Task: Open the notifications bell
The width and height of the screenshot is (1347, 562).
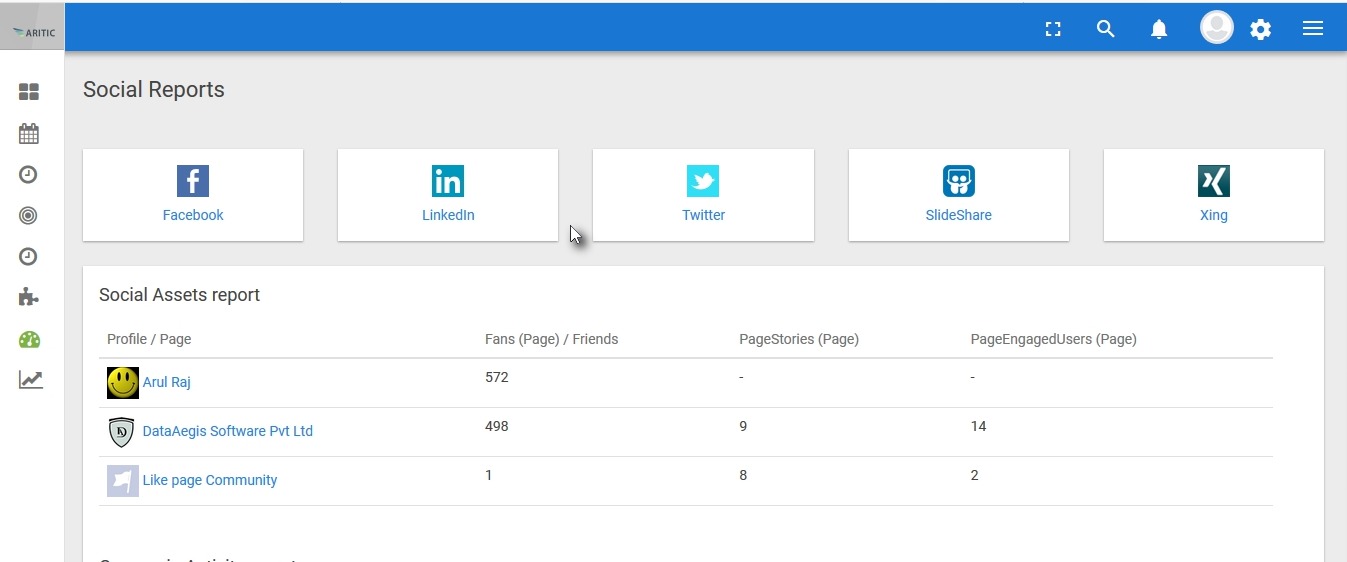Action: (1159, 29)
